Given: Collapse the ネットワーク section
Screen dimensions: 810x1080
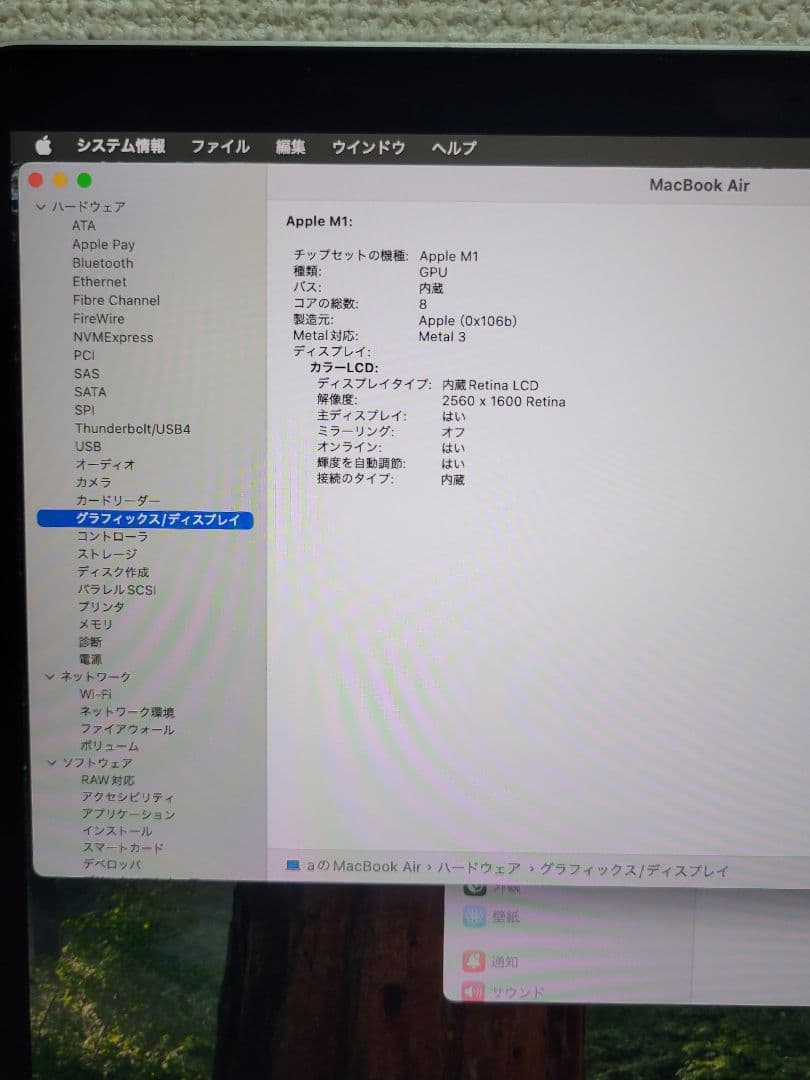Looking at the screenshot, I should click(50, 677).
